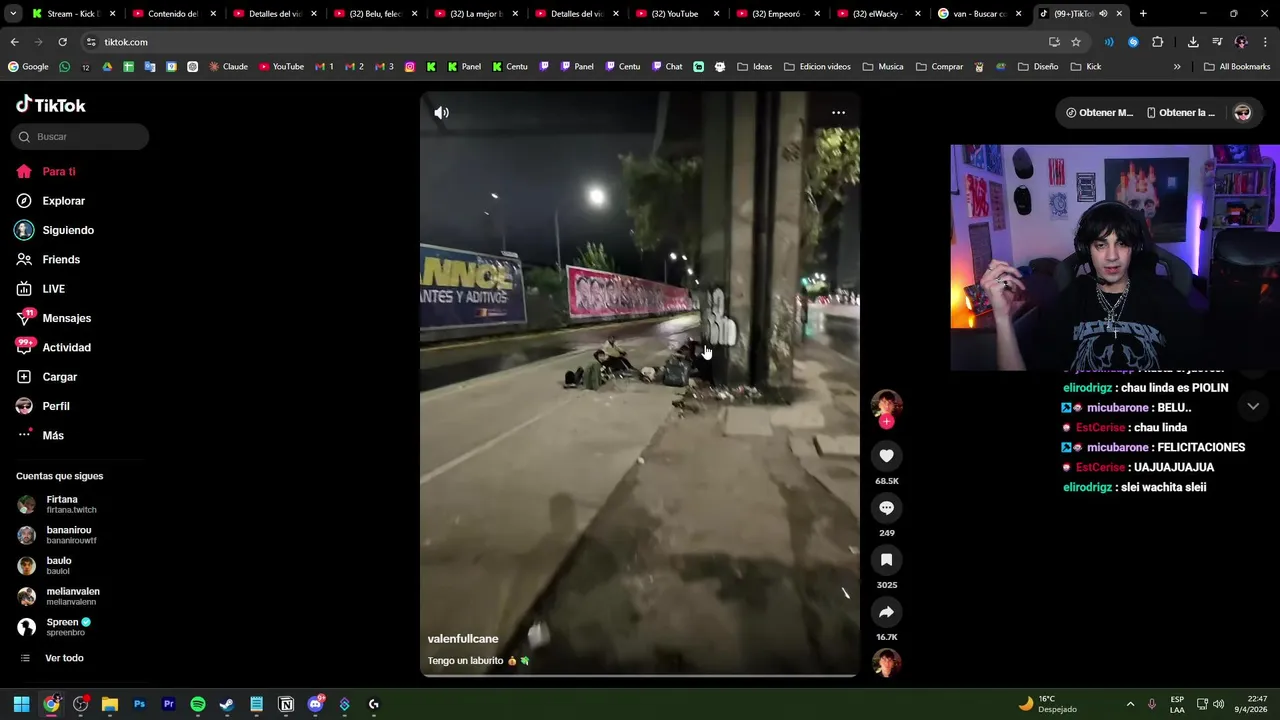This screenshot has width=1280, height=720.
Task: Open the Claude bookmark
Action: 228,67
